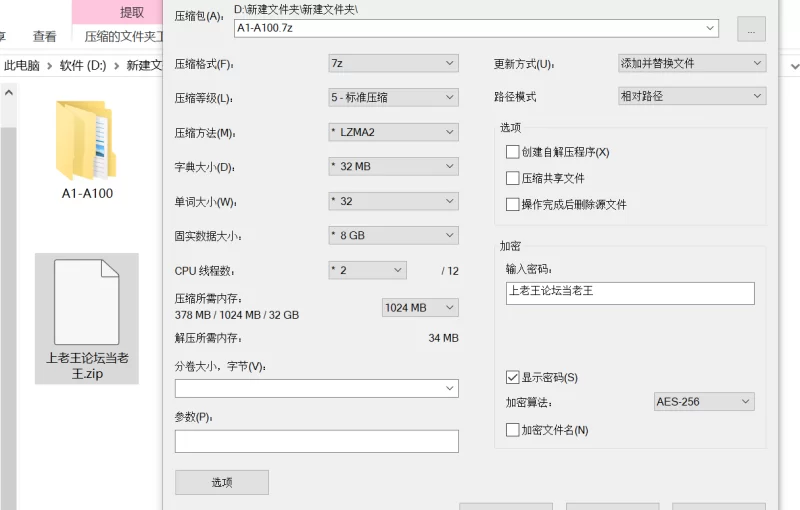This screenshot has width=800, height=510.
Task: Expand the 压缩等级 5-标准压缩 dropdown
Action: 393,97
